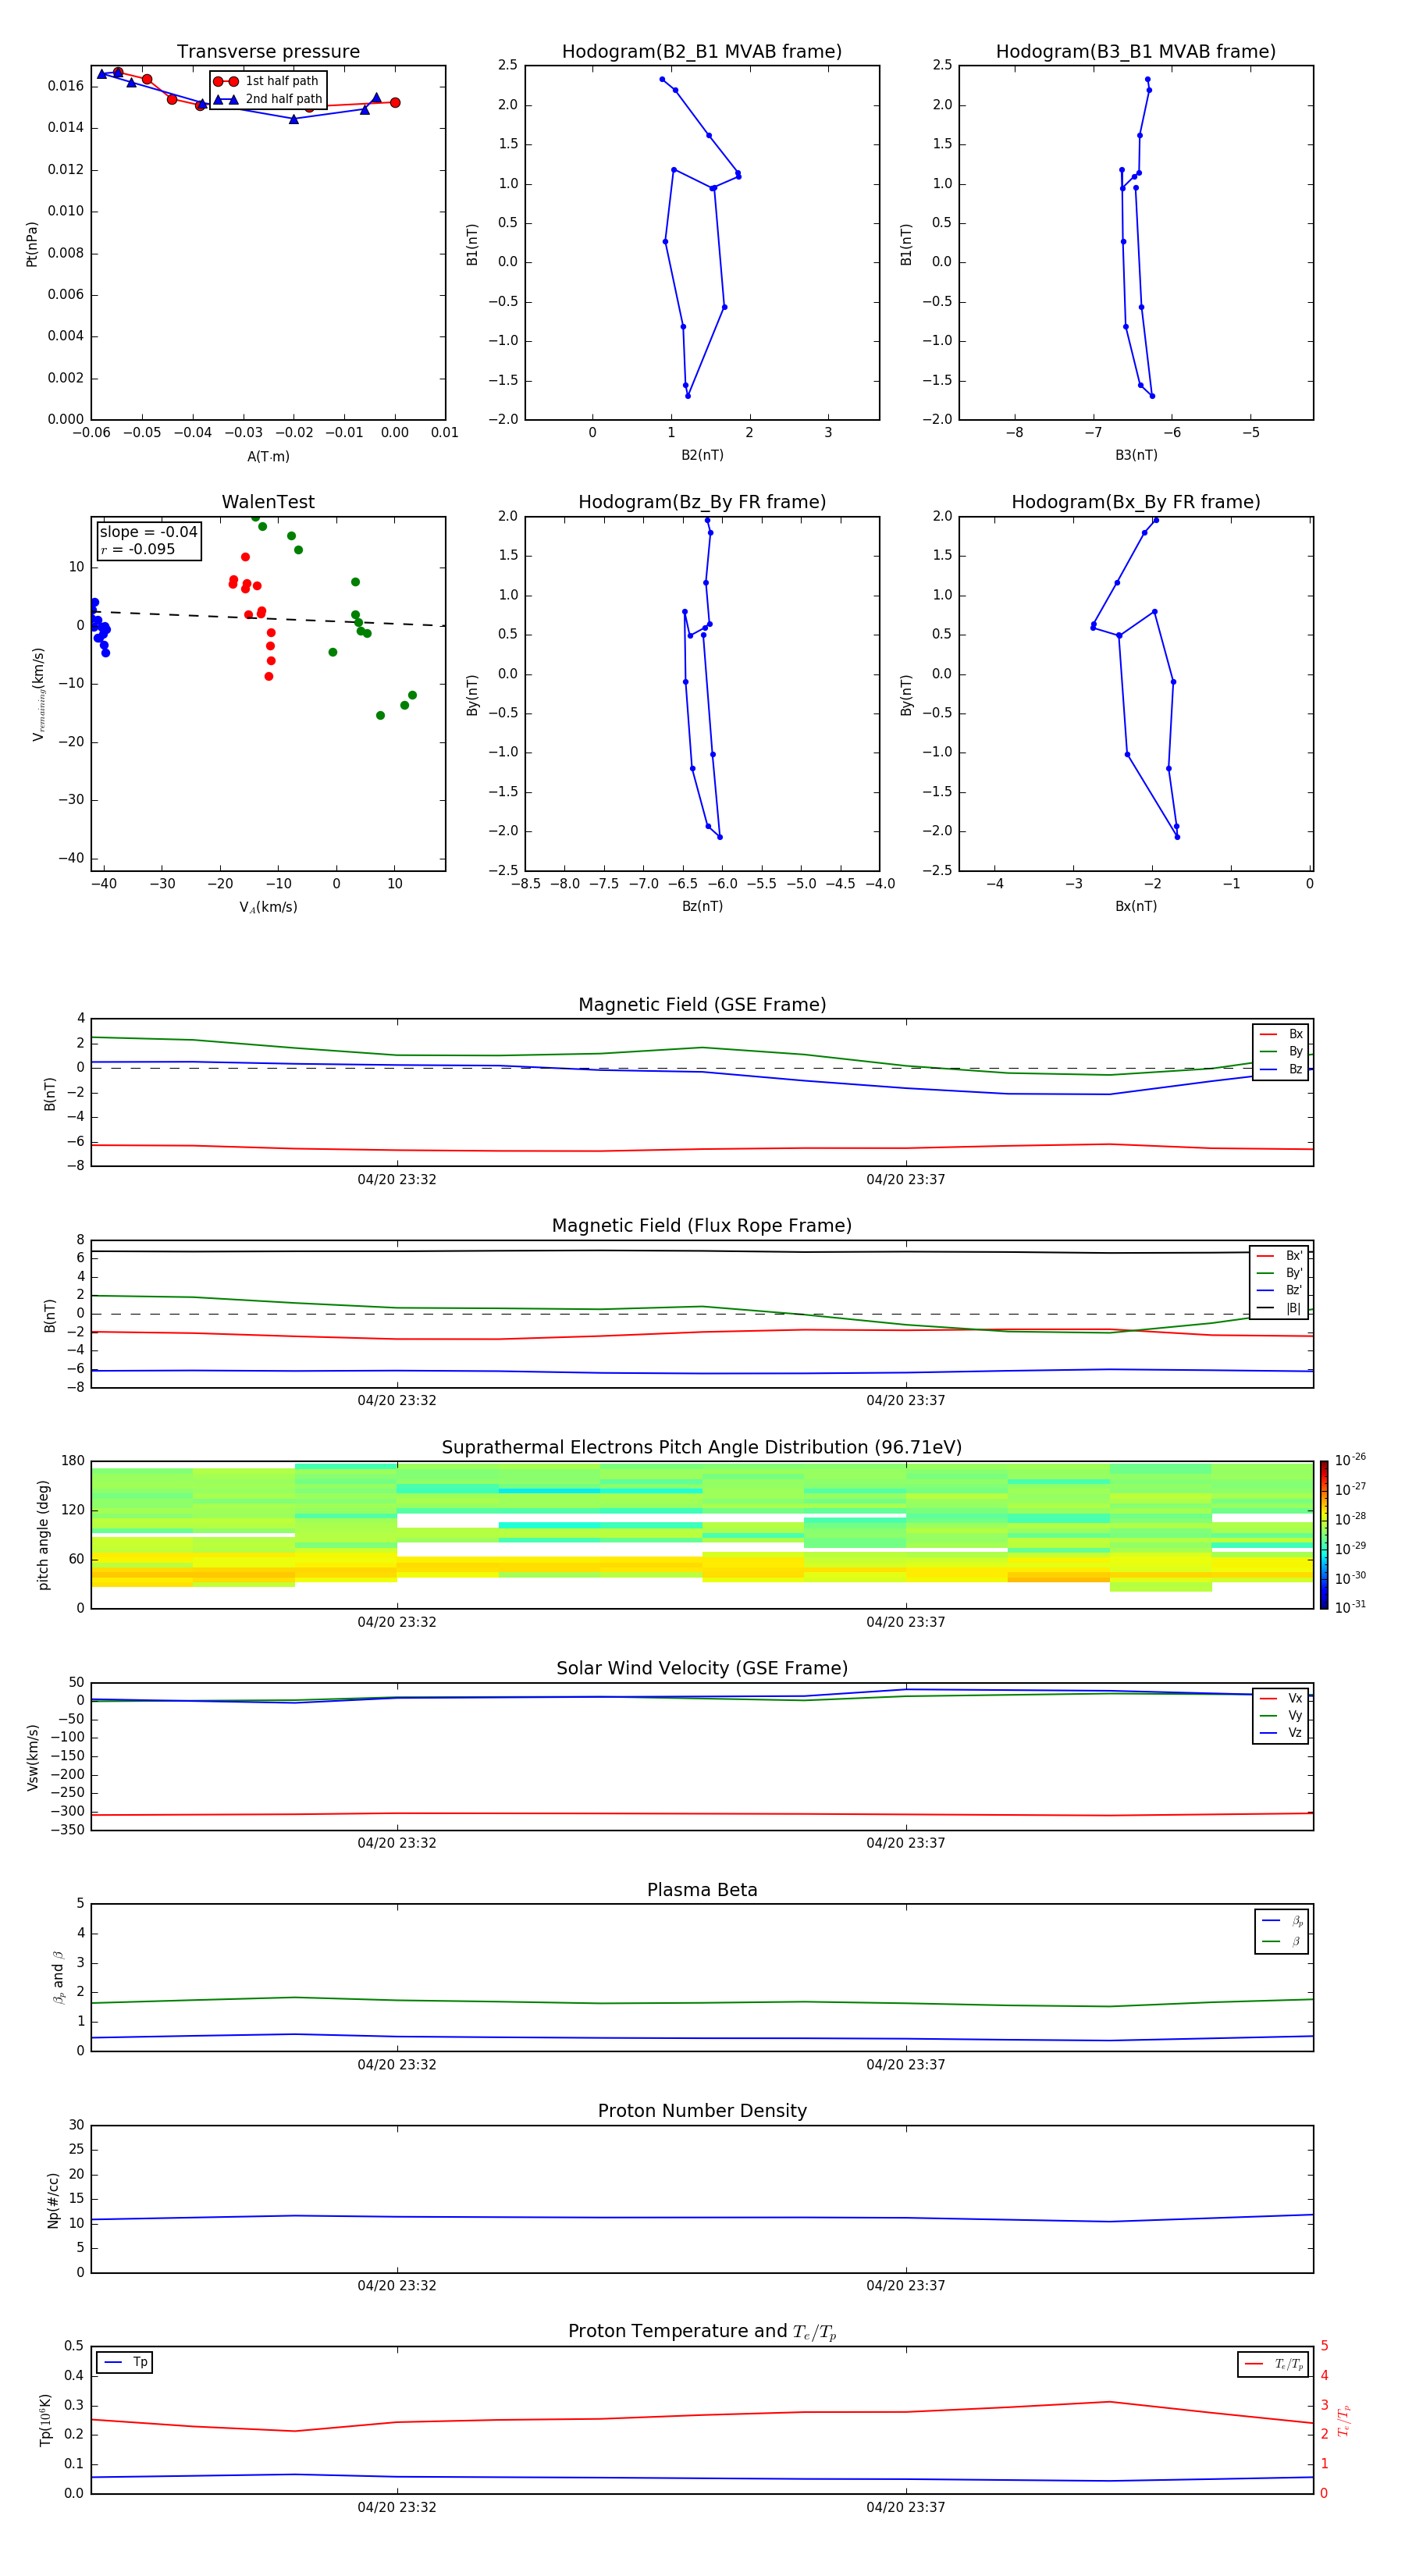Click '04/20 23:37' tick under proton temperature plot
Viewport: 1405px width, 2576px height.
coord(906,2508)
